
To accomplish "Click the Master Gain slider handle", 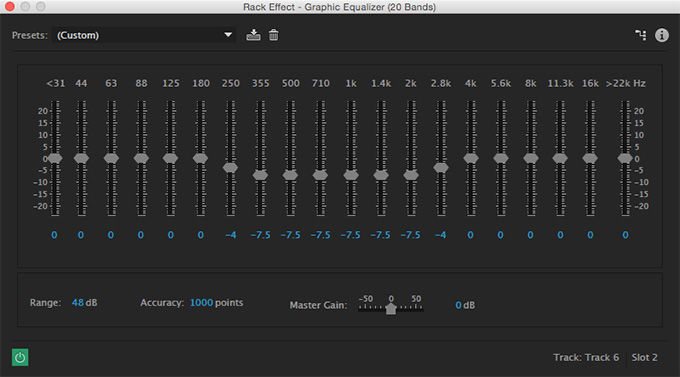I will [x=391, y=309].
